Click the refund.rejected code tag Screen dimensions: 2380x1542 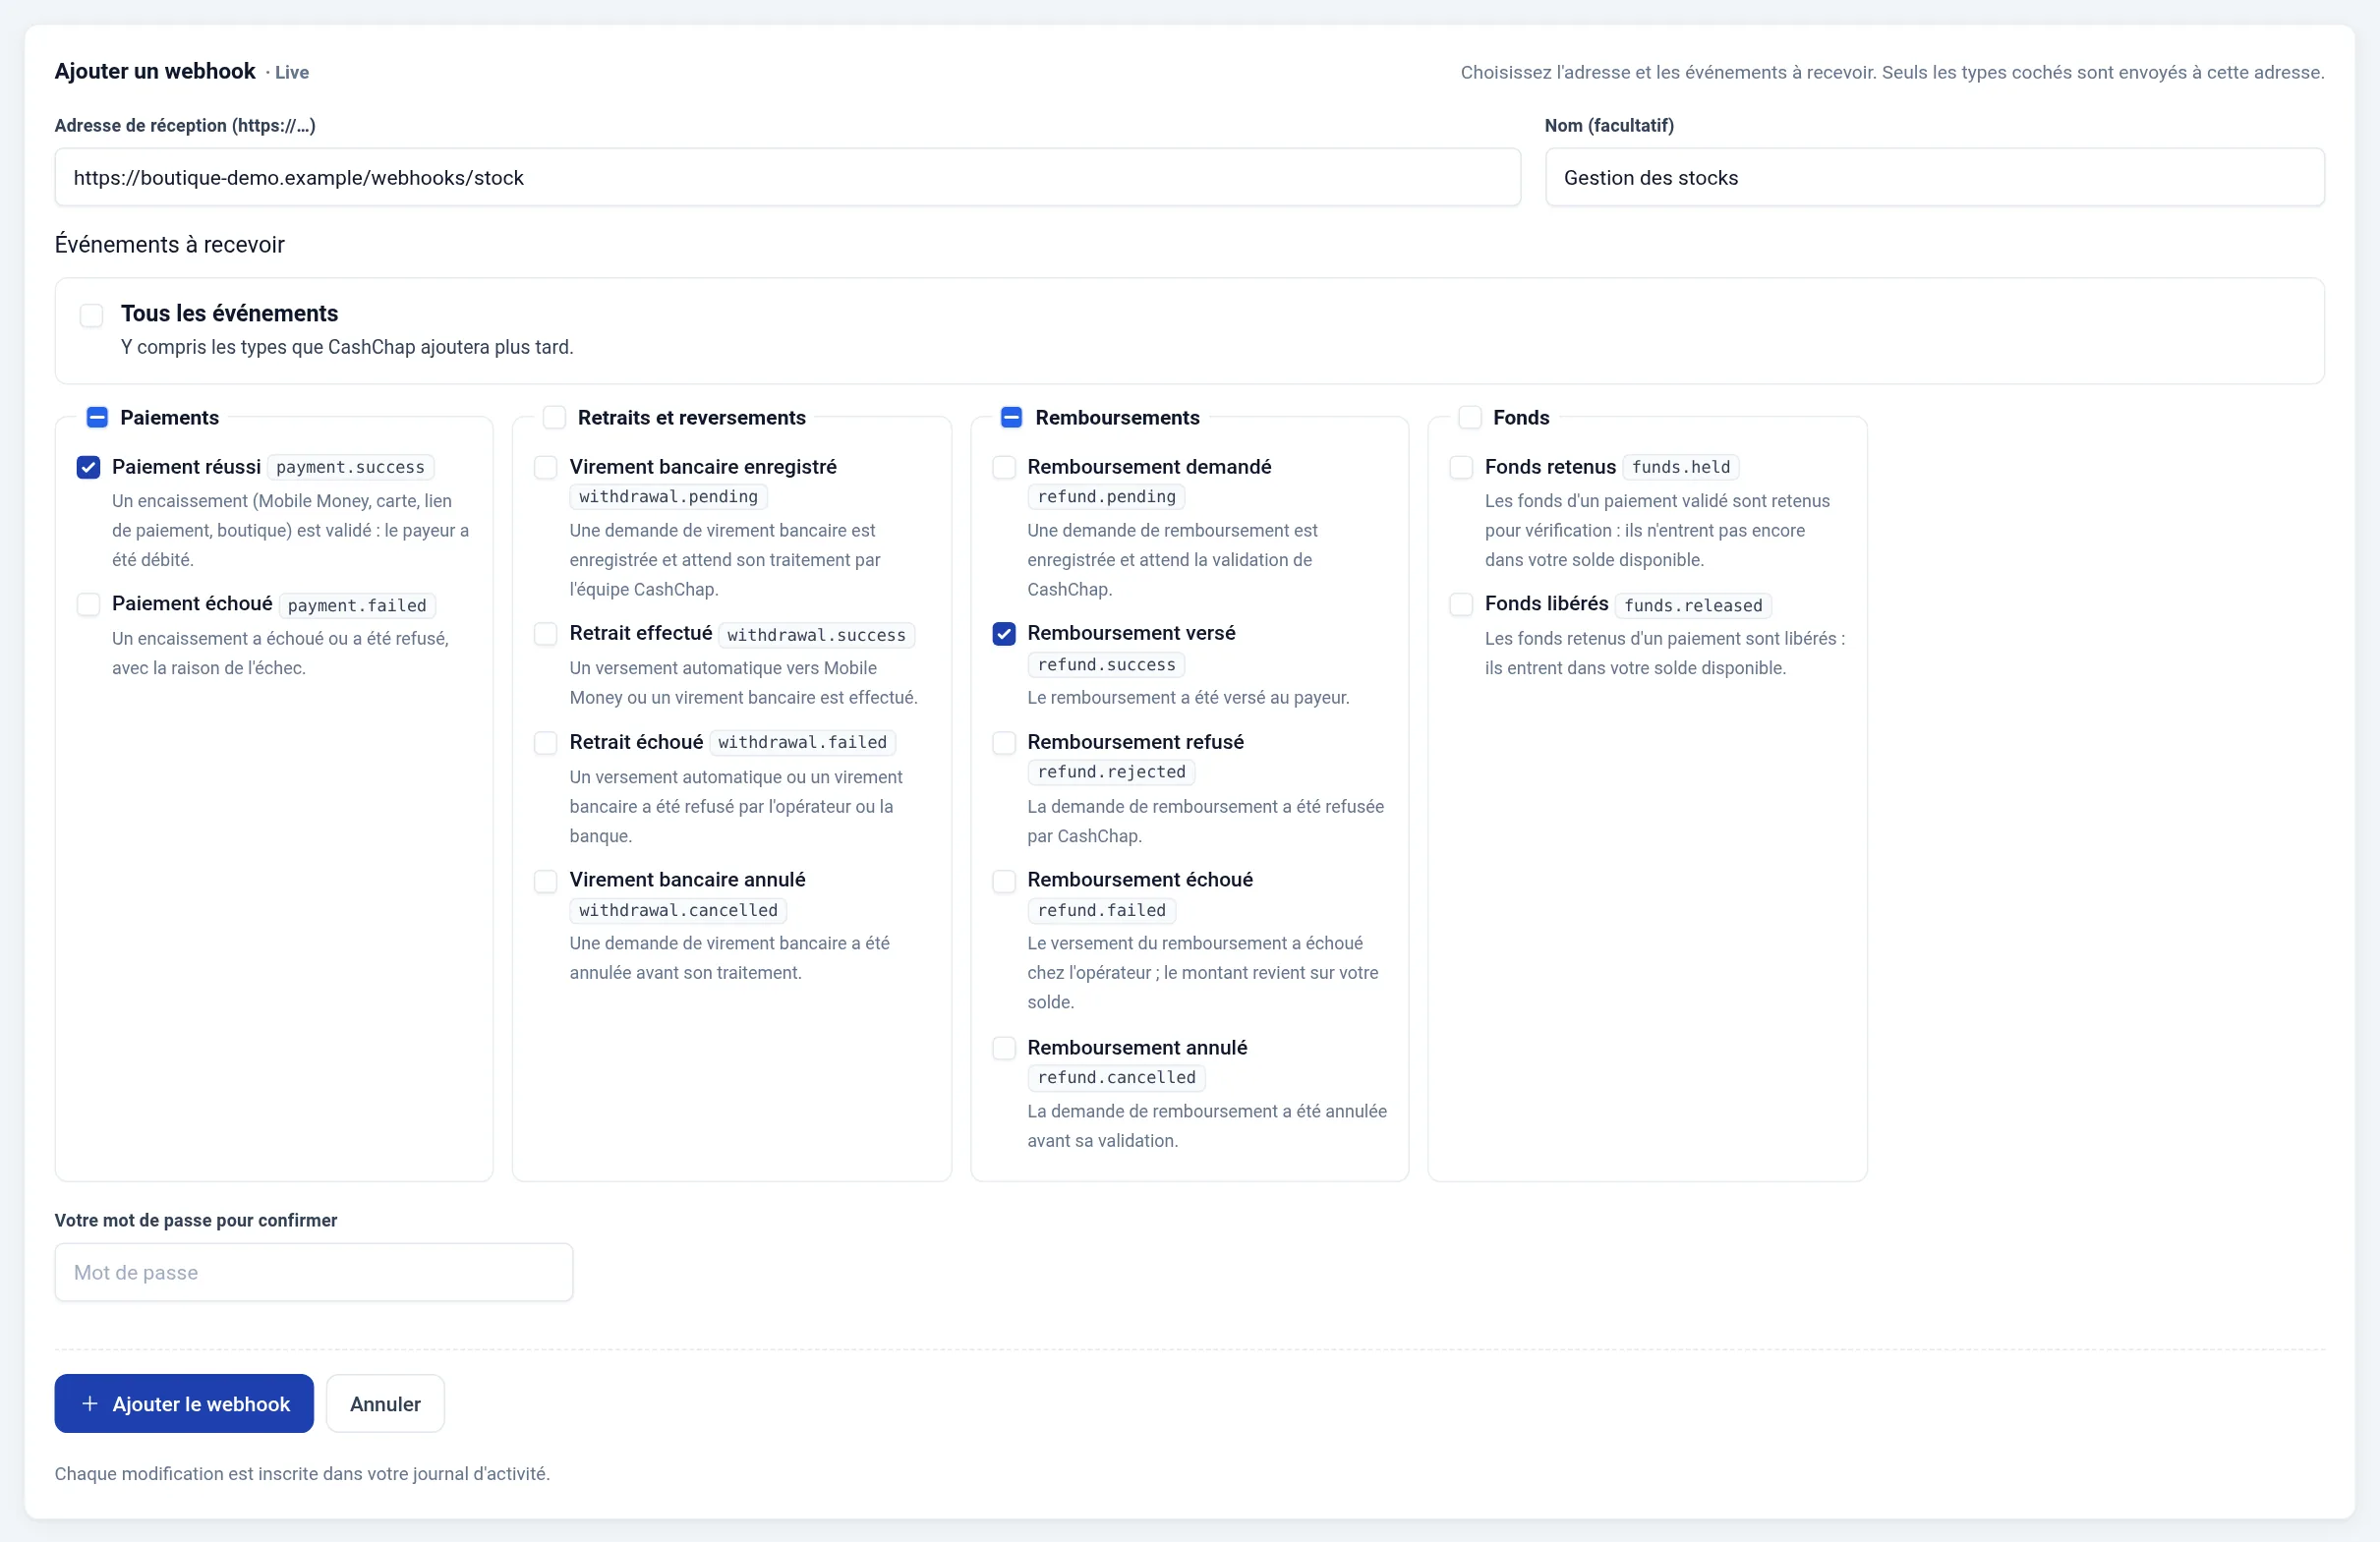click(1111, 772)
